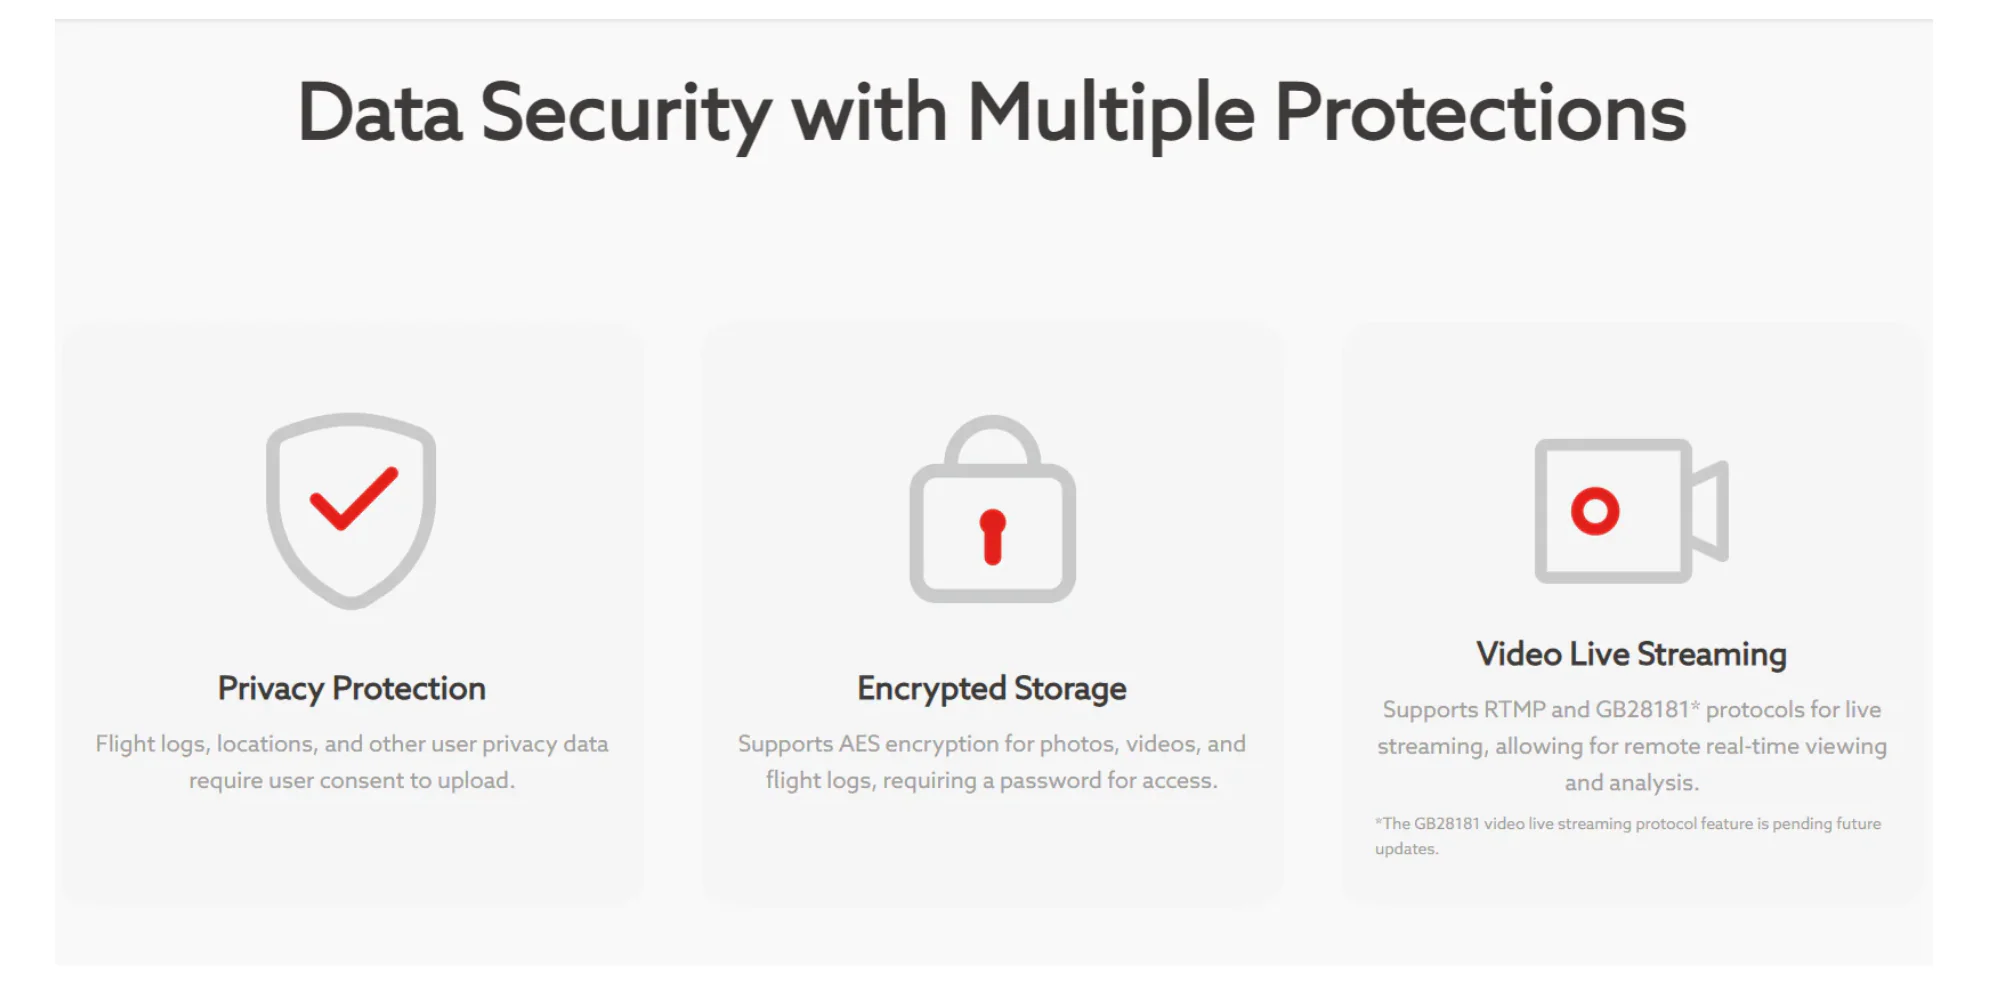Click the RTMP and GB28181 protocols description
This screenshot has width=2012, height=988.
click(x=1631, y=746)
